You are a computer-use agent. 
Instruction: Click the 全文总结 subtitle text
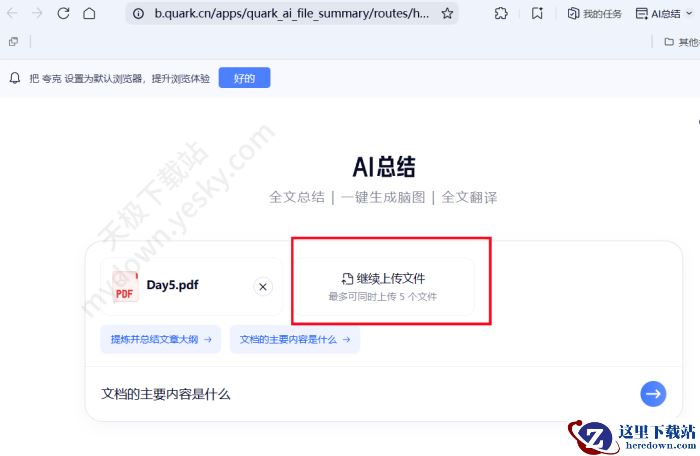[x=296, y=197]
